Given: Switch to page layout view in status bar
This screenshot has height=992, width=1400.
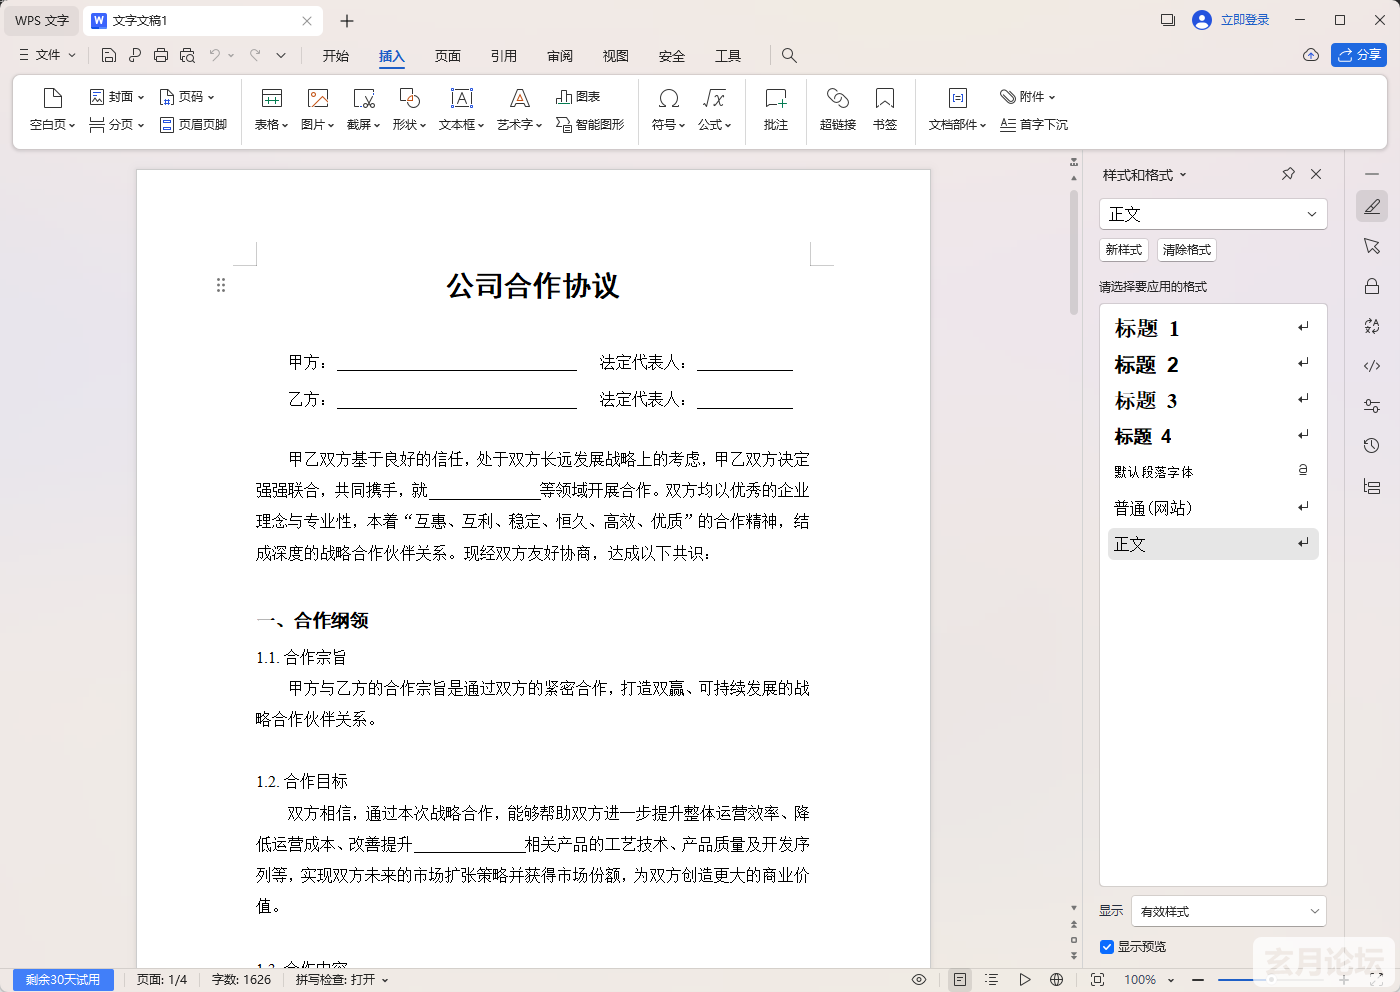Looking at the screenshot, I should pos(960,980).
